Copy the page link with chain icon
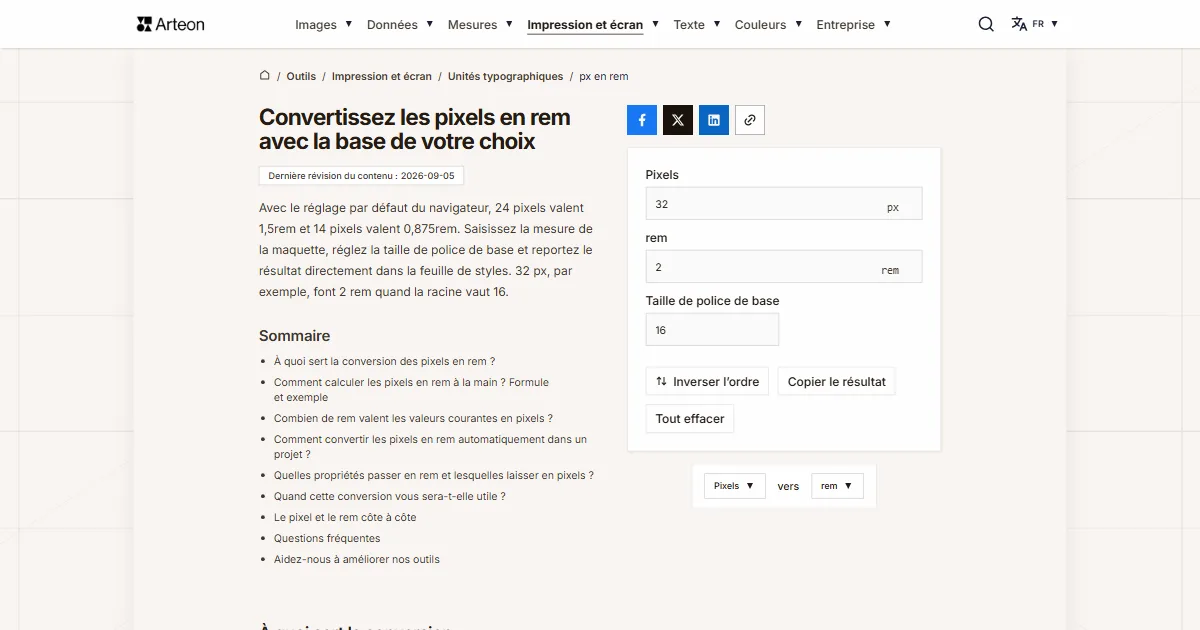This screenshot has height=630, width=1200. [x=750, y=120]
